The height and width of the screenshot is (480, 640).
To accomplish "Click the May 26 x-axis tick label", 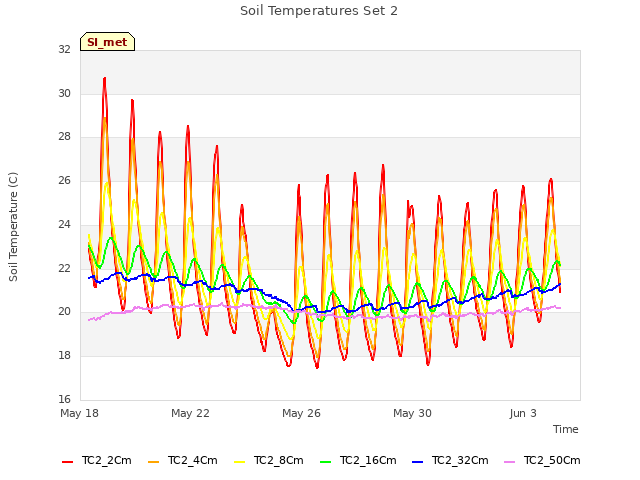I will [x=301, y=413].
